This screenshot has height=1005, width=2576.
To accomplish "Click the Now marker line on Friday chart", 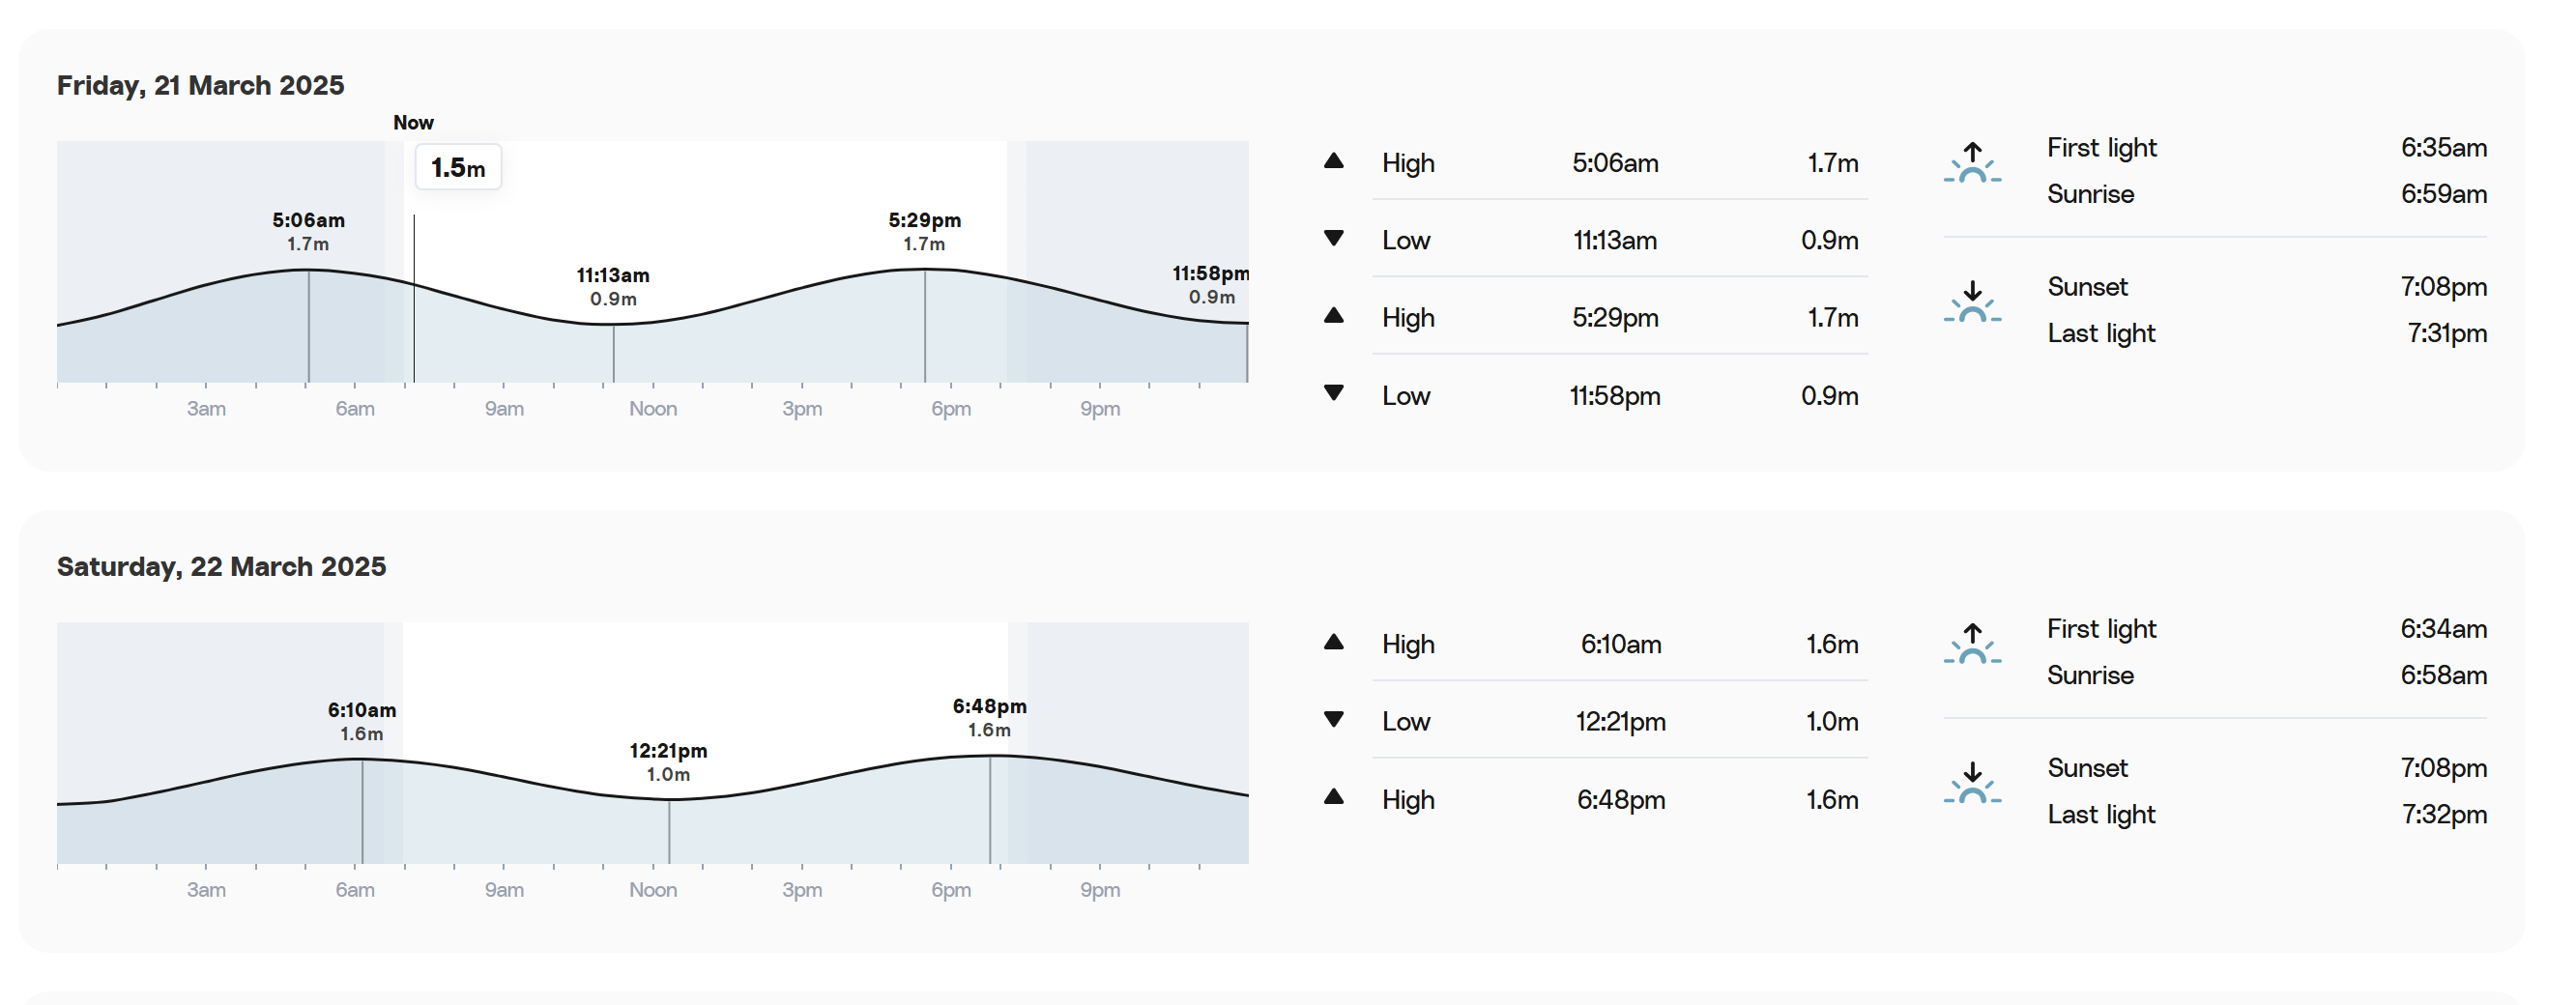I will 414,298.
